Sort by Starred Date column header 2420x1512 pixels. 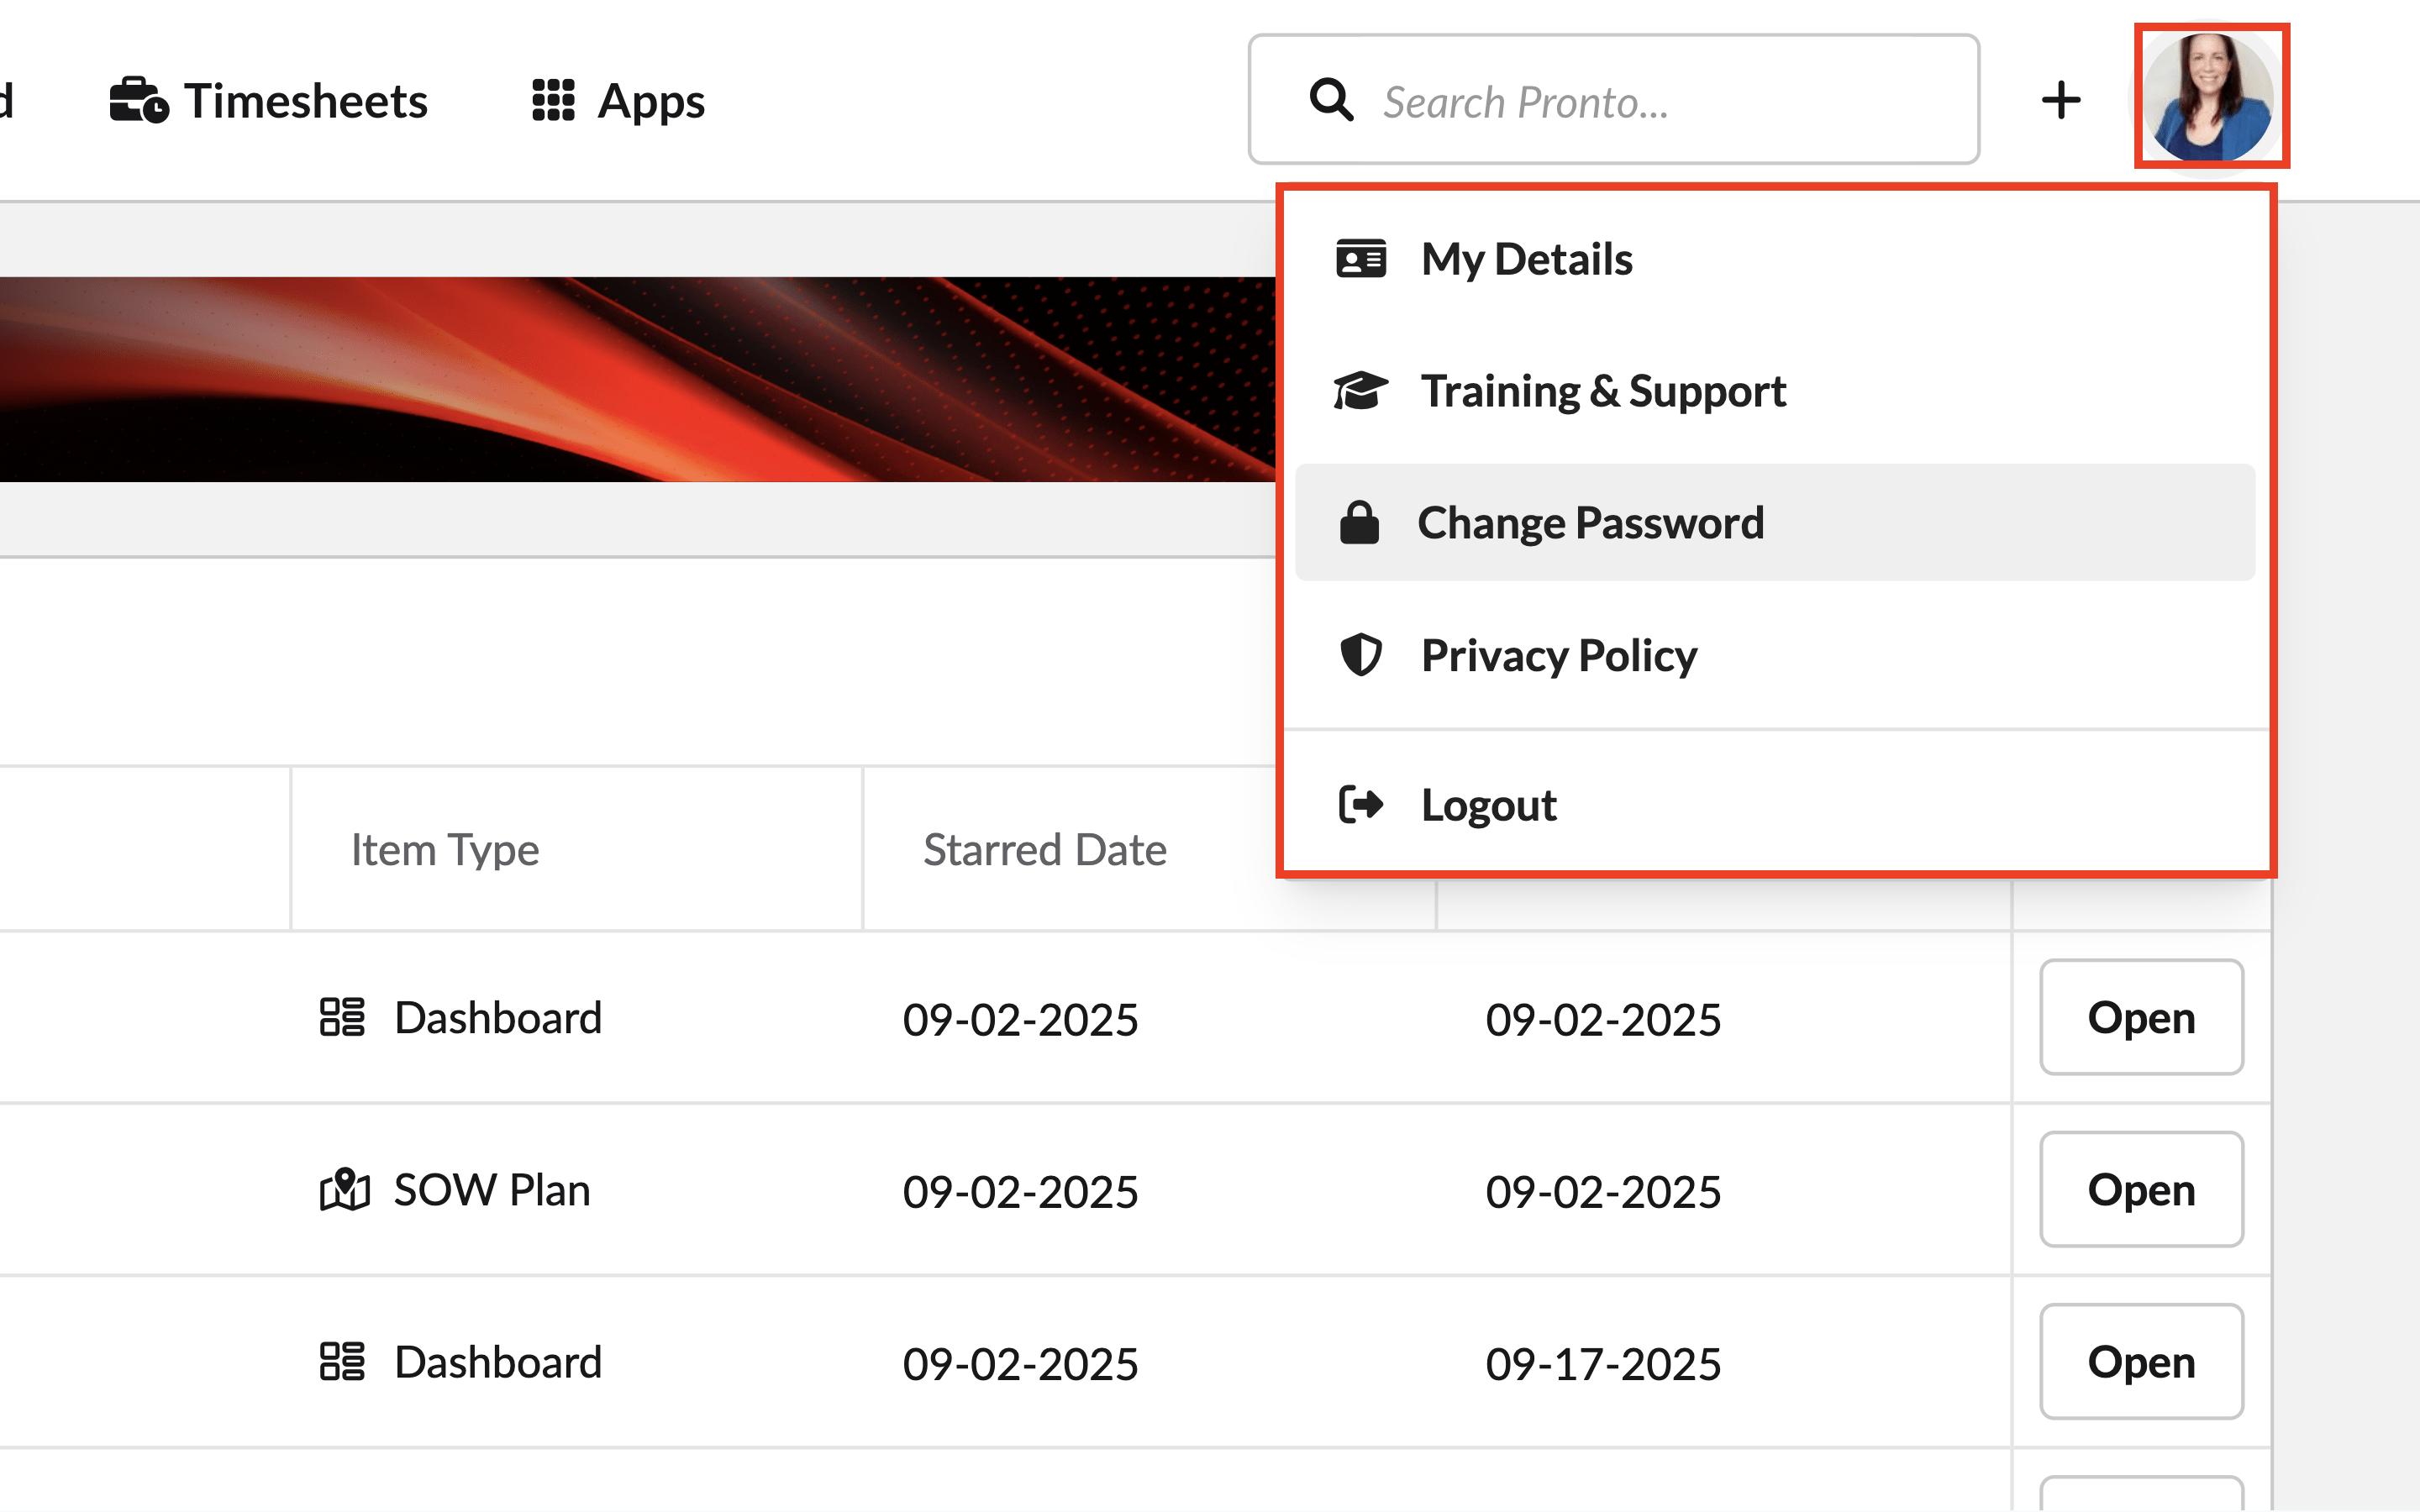tap(1045, 850)
